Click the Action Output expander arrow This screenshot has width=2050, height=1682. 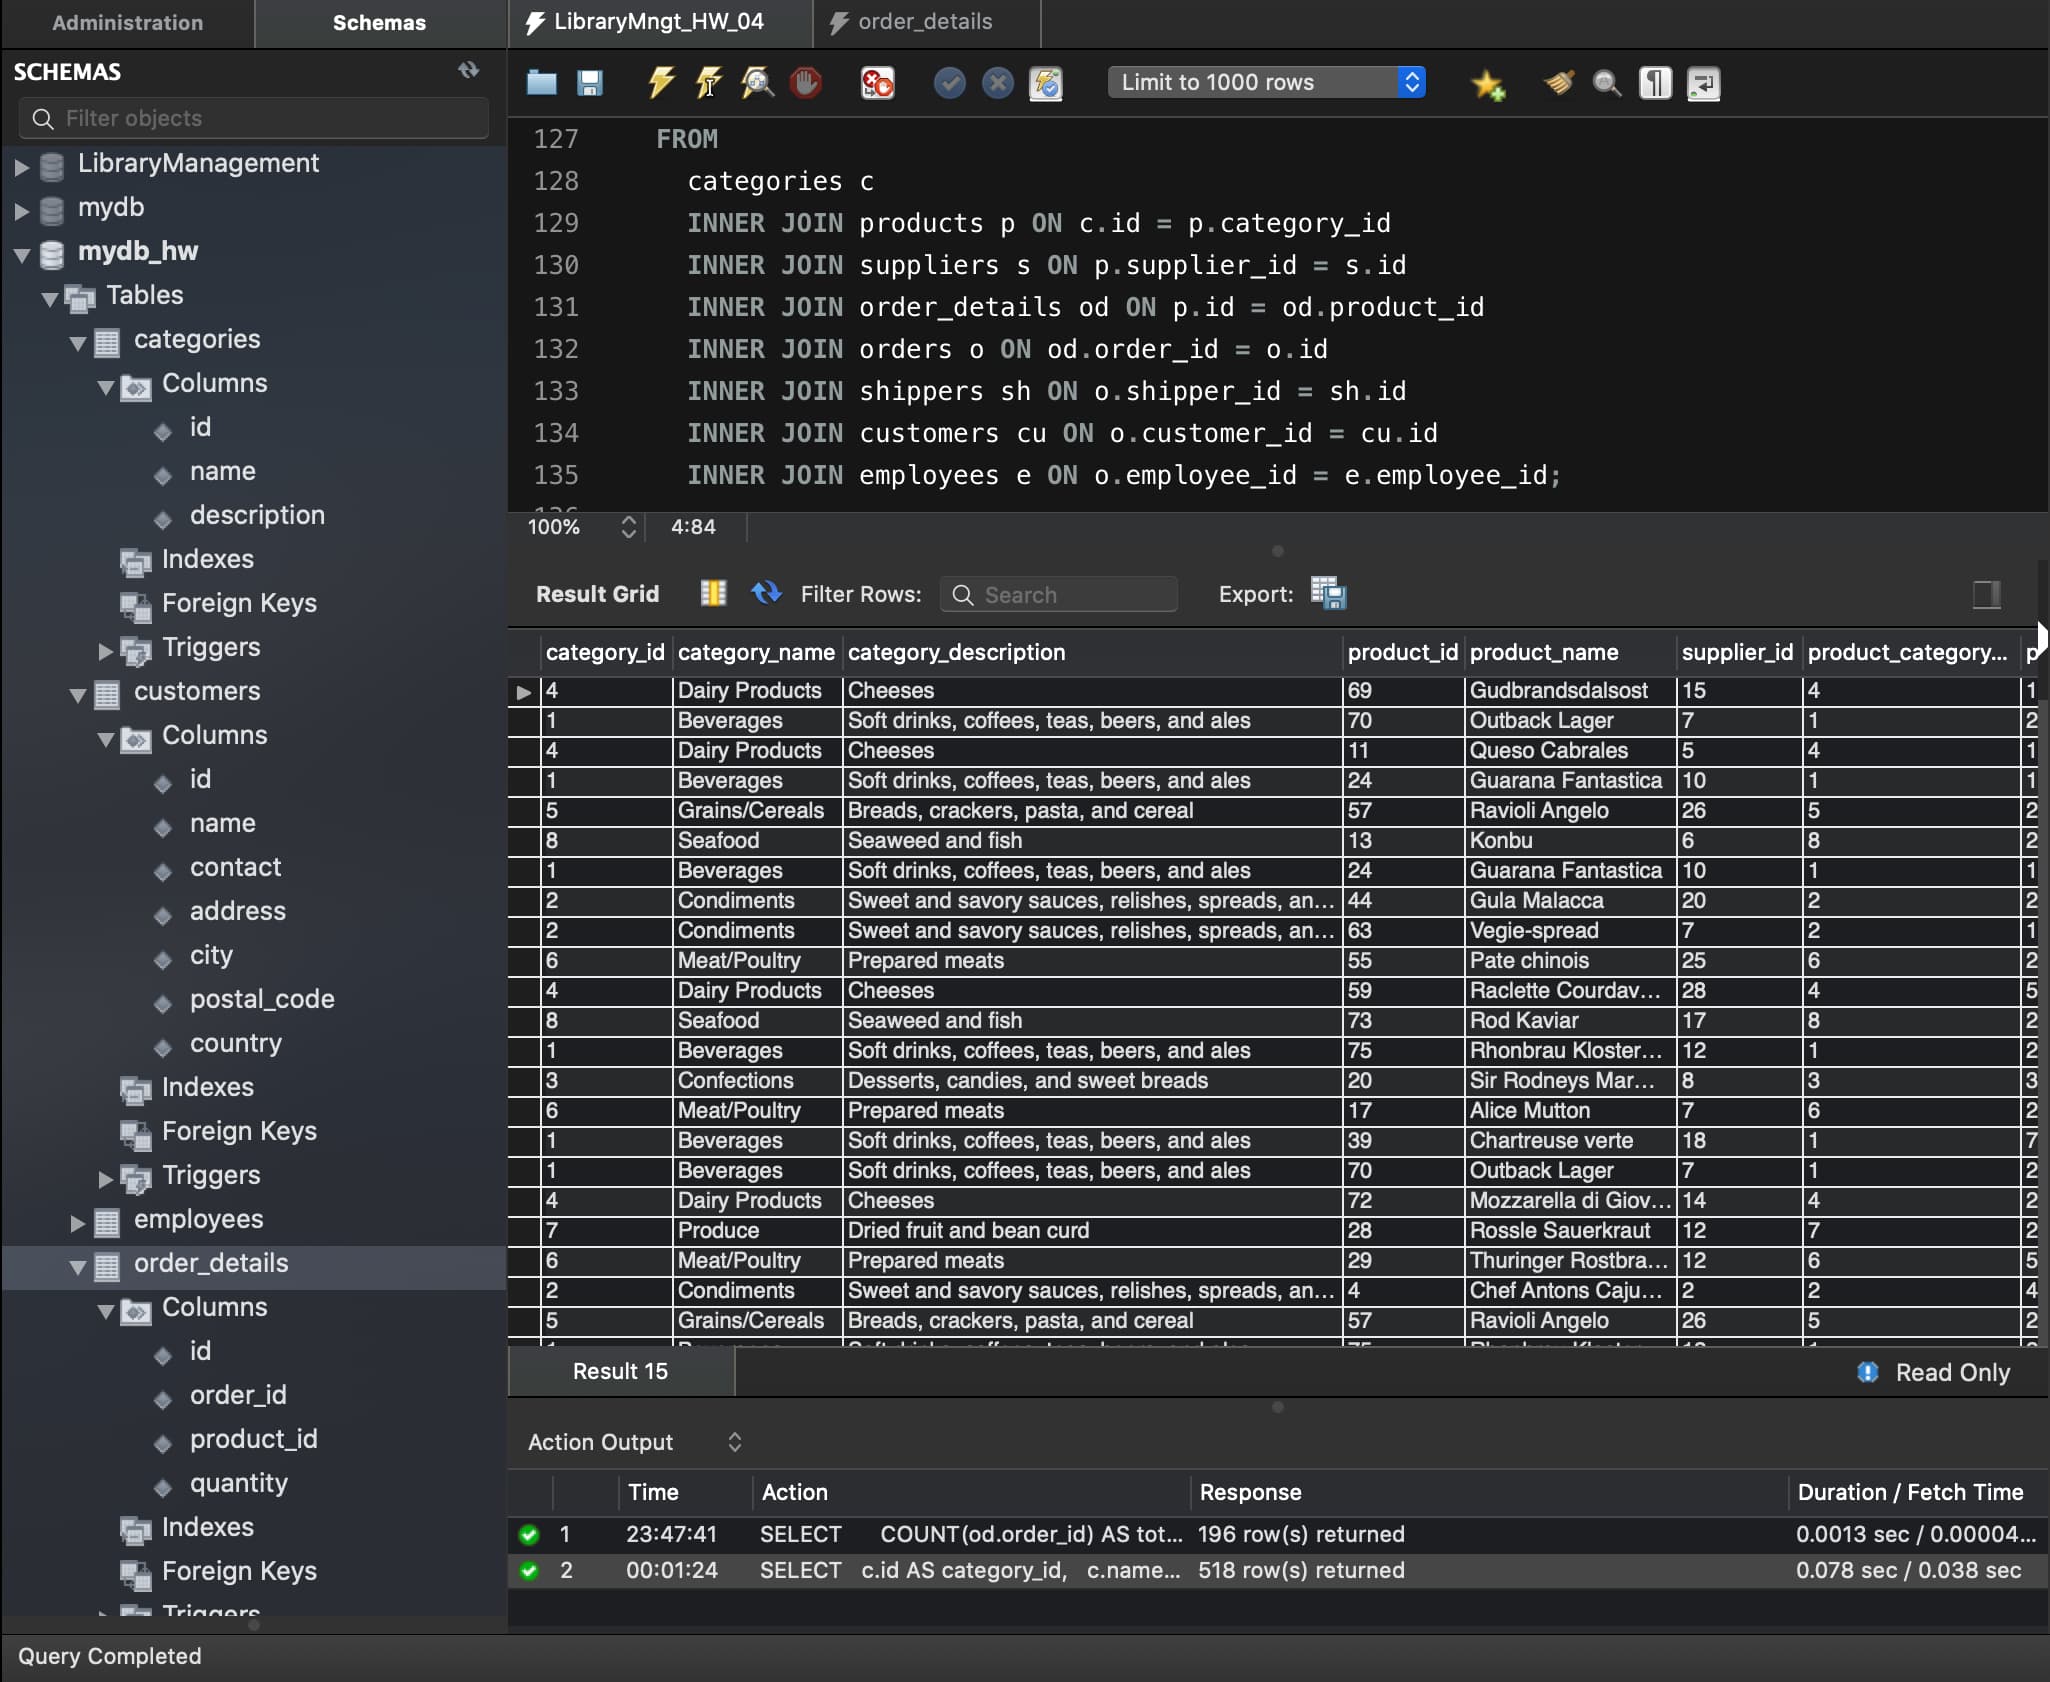[x=732, y=1442]
